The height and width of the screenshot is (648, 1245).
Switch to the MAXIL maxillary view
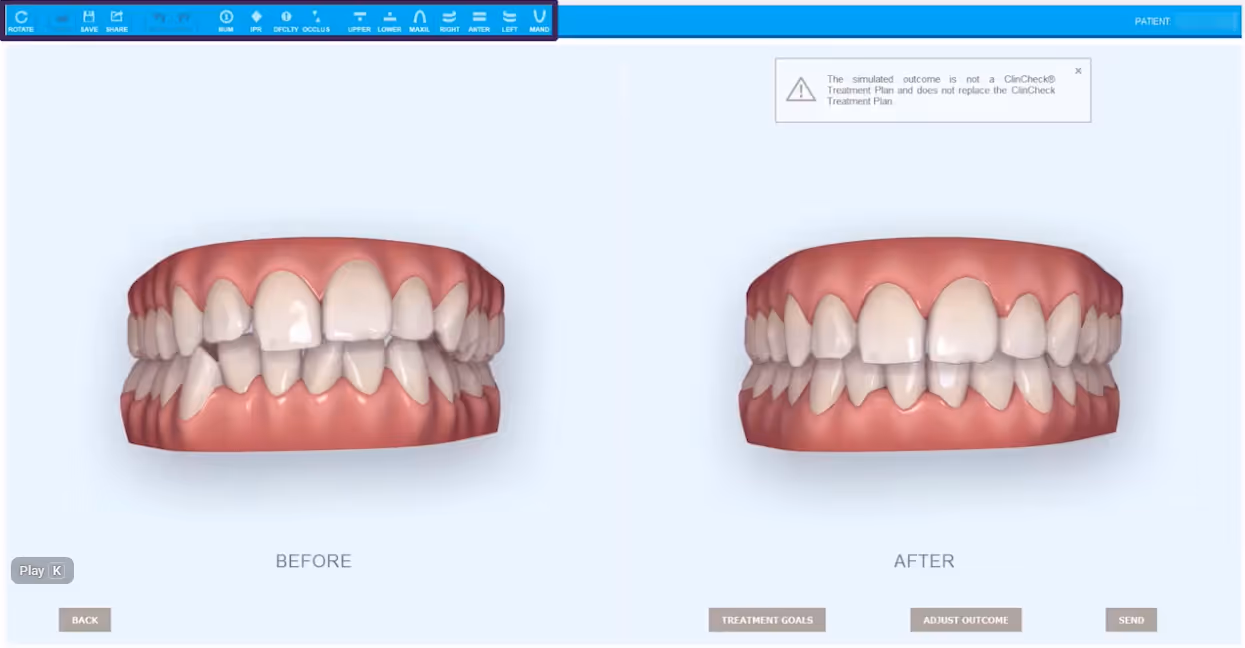click(x=420, y=20)
